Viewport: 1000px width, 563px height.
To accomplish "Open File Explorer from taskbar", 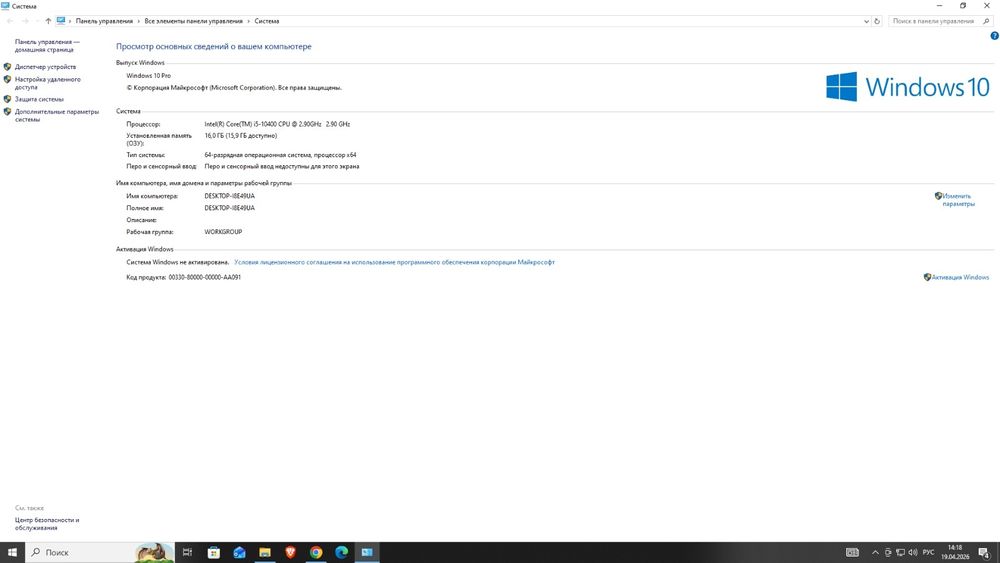I will coord(265,552).
